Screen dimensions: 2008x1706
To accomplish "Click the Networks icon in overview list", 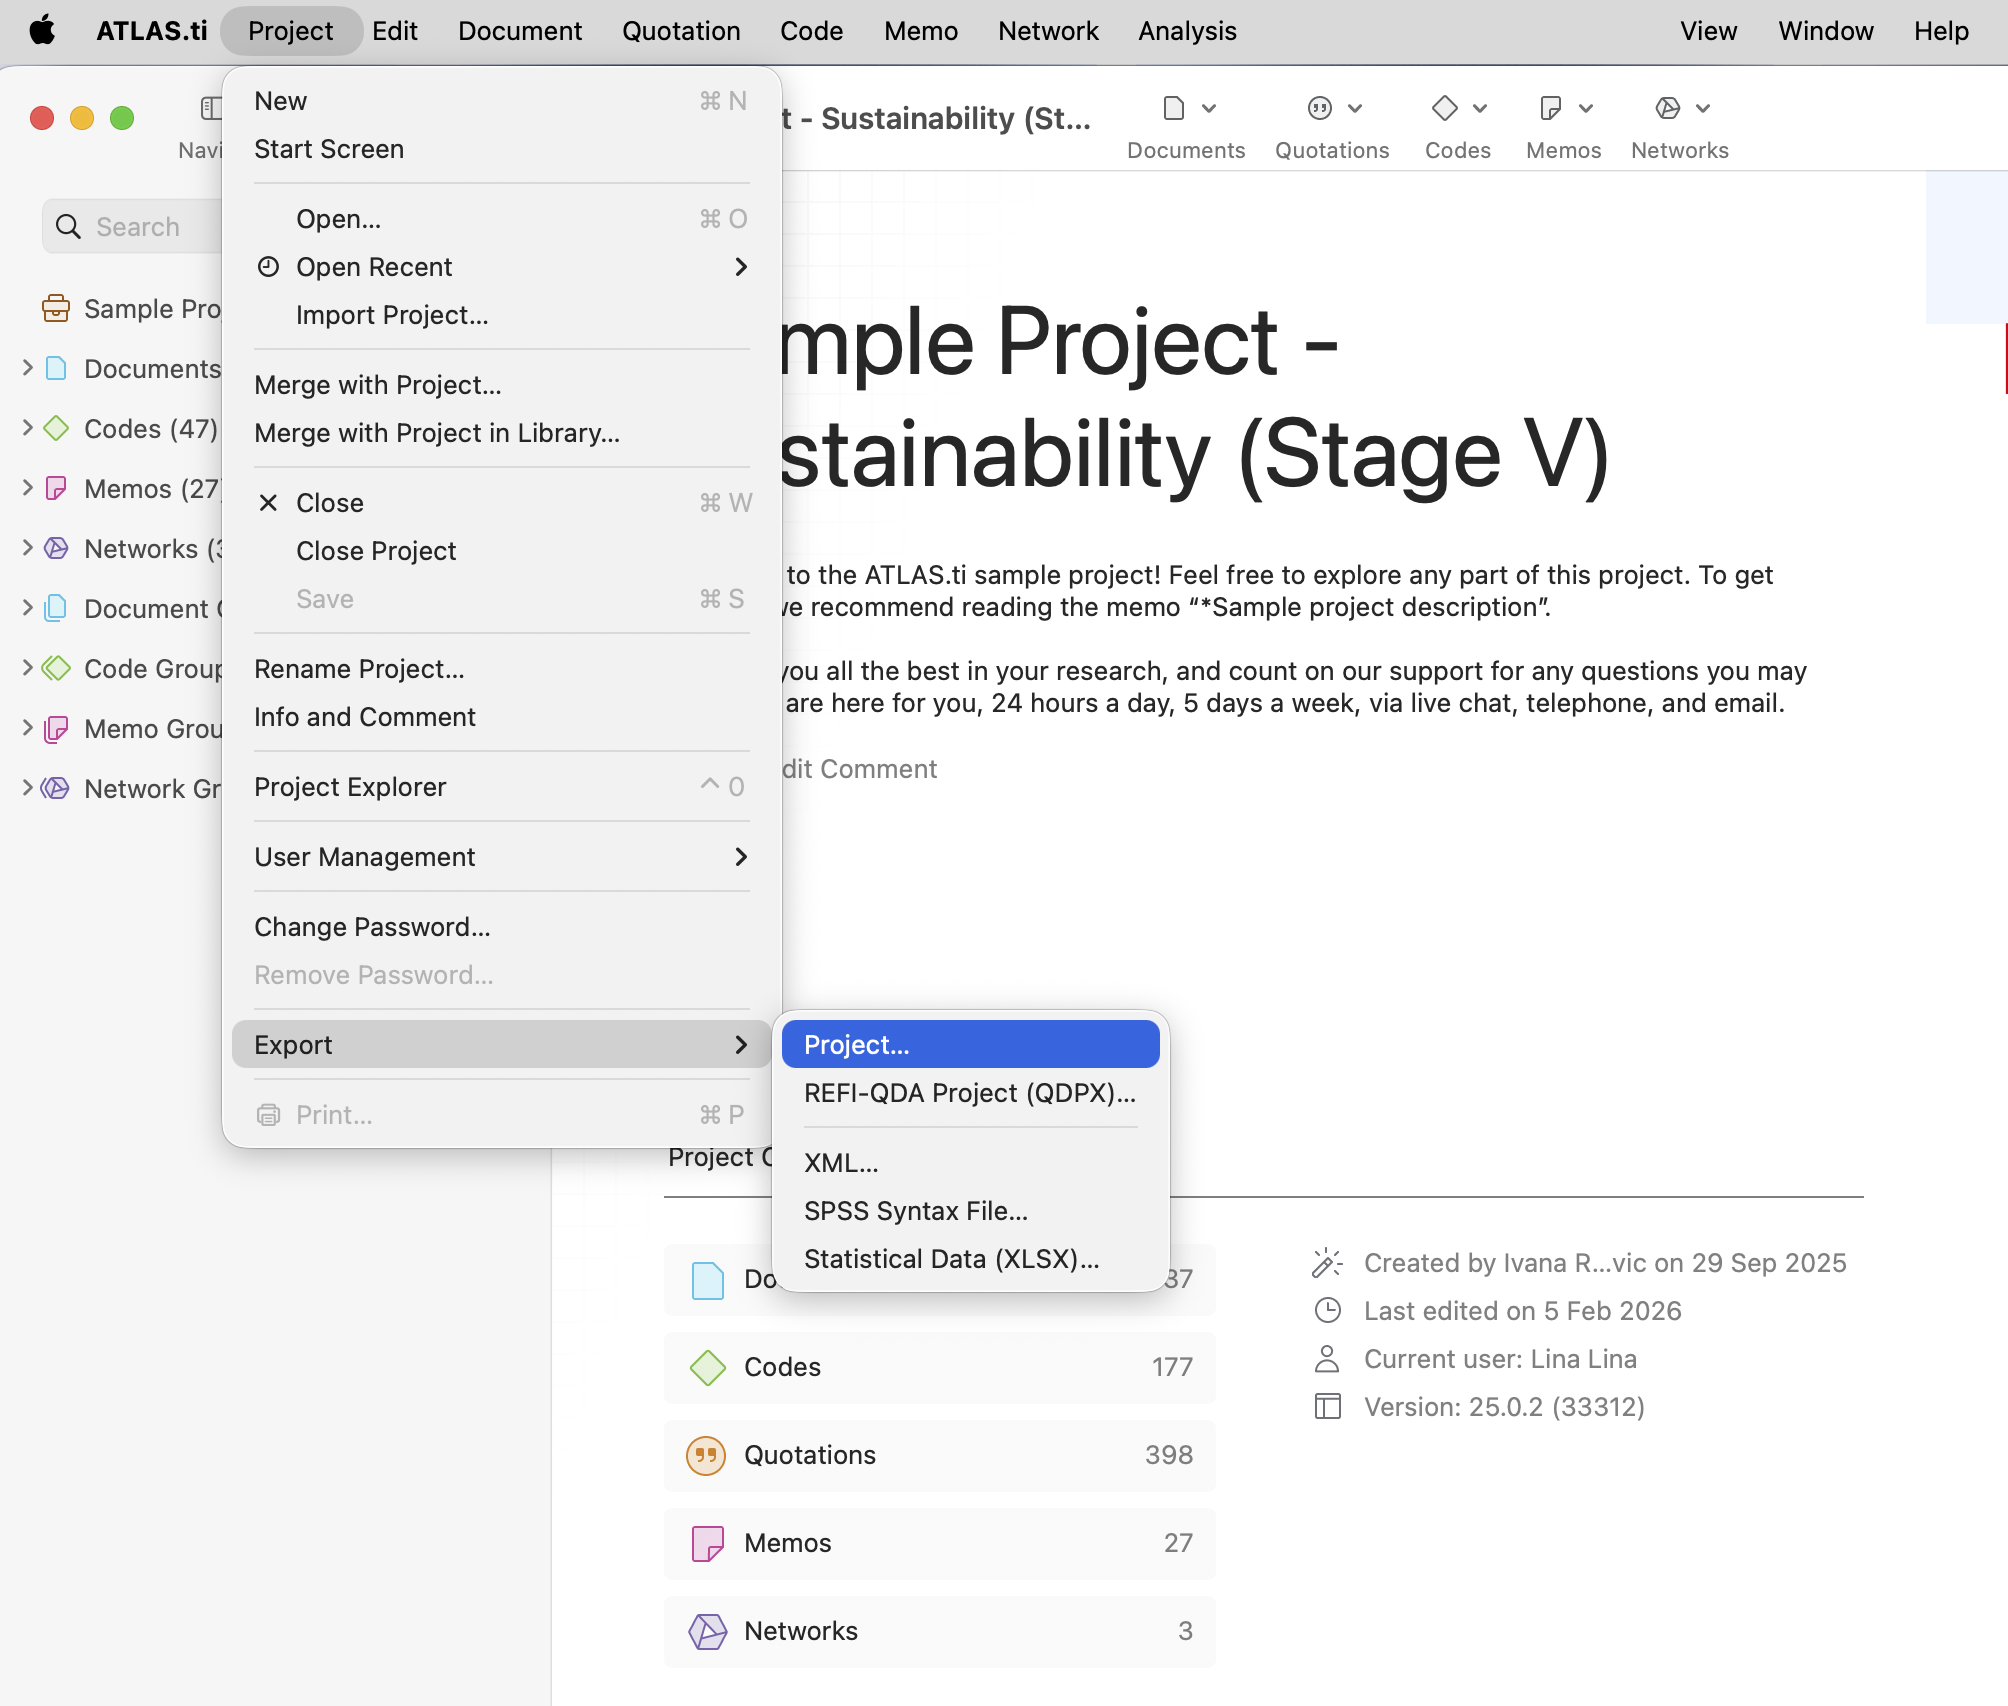I will [708, 1631].
